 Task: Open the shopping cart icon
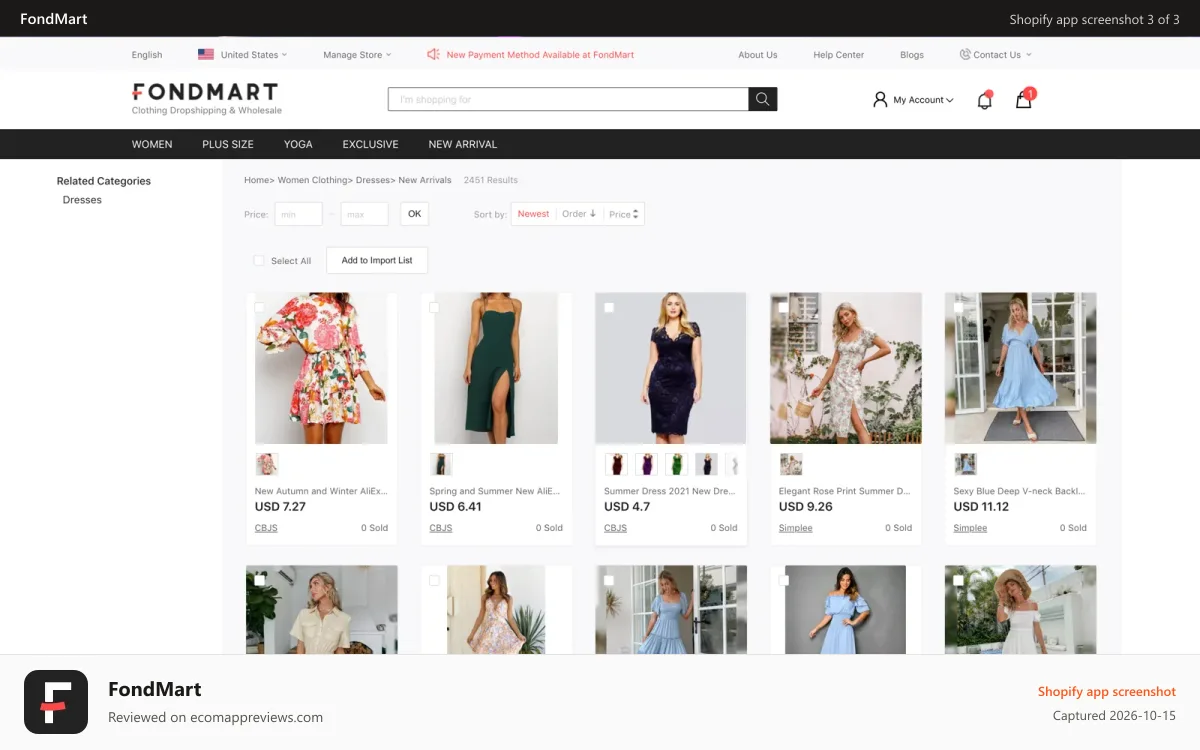(x=1024, y=99)
